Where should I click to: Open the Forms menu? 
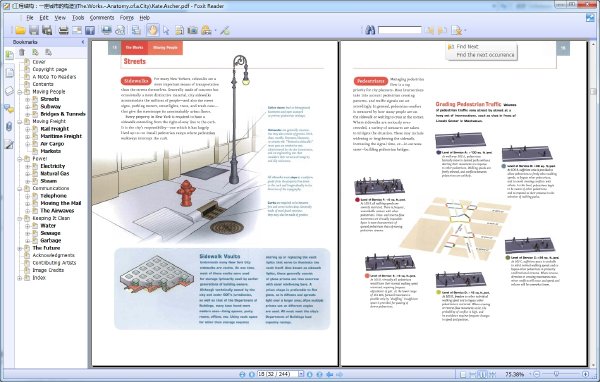127,18
